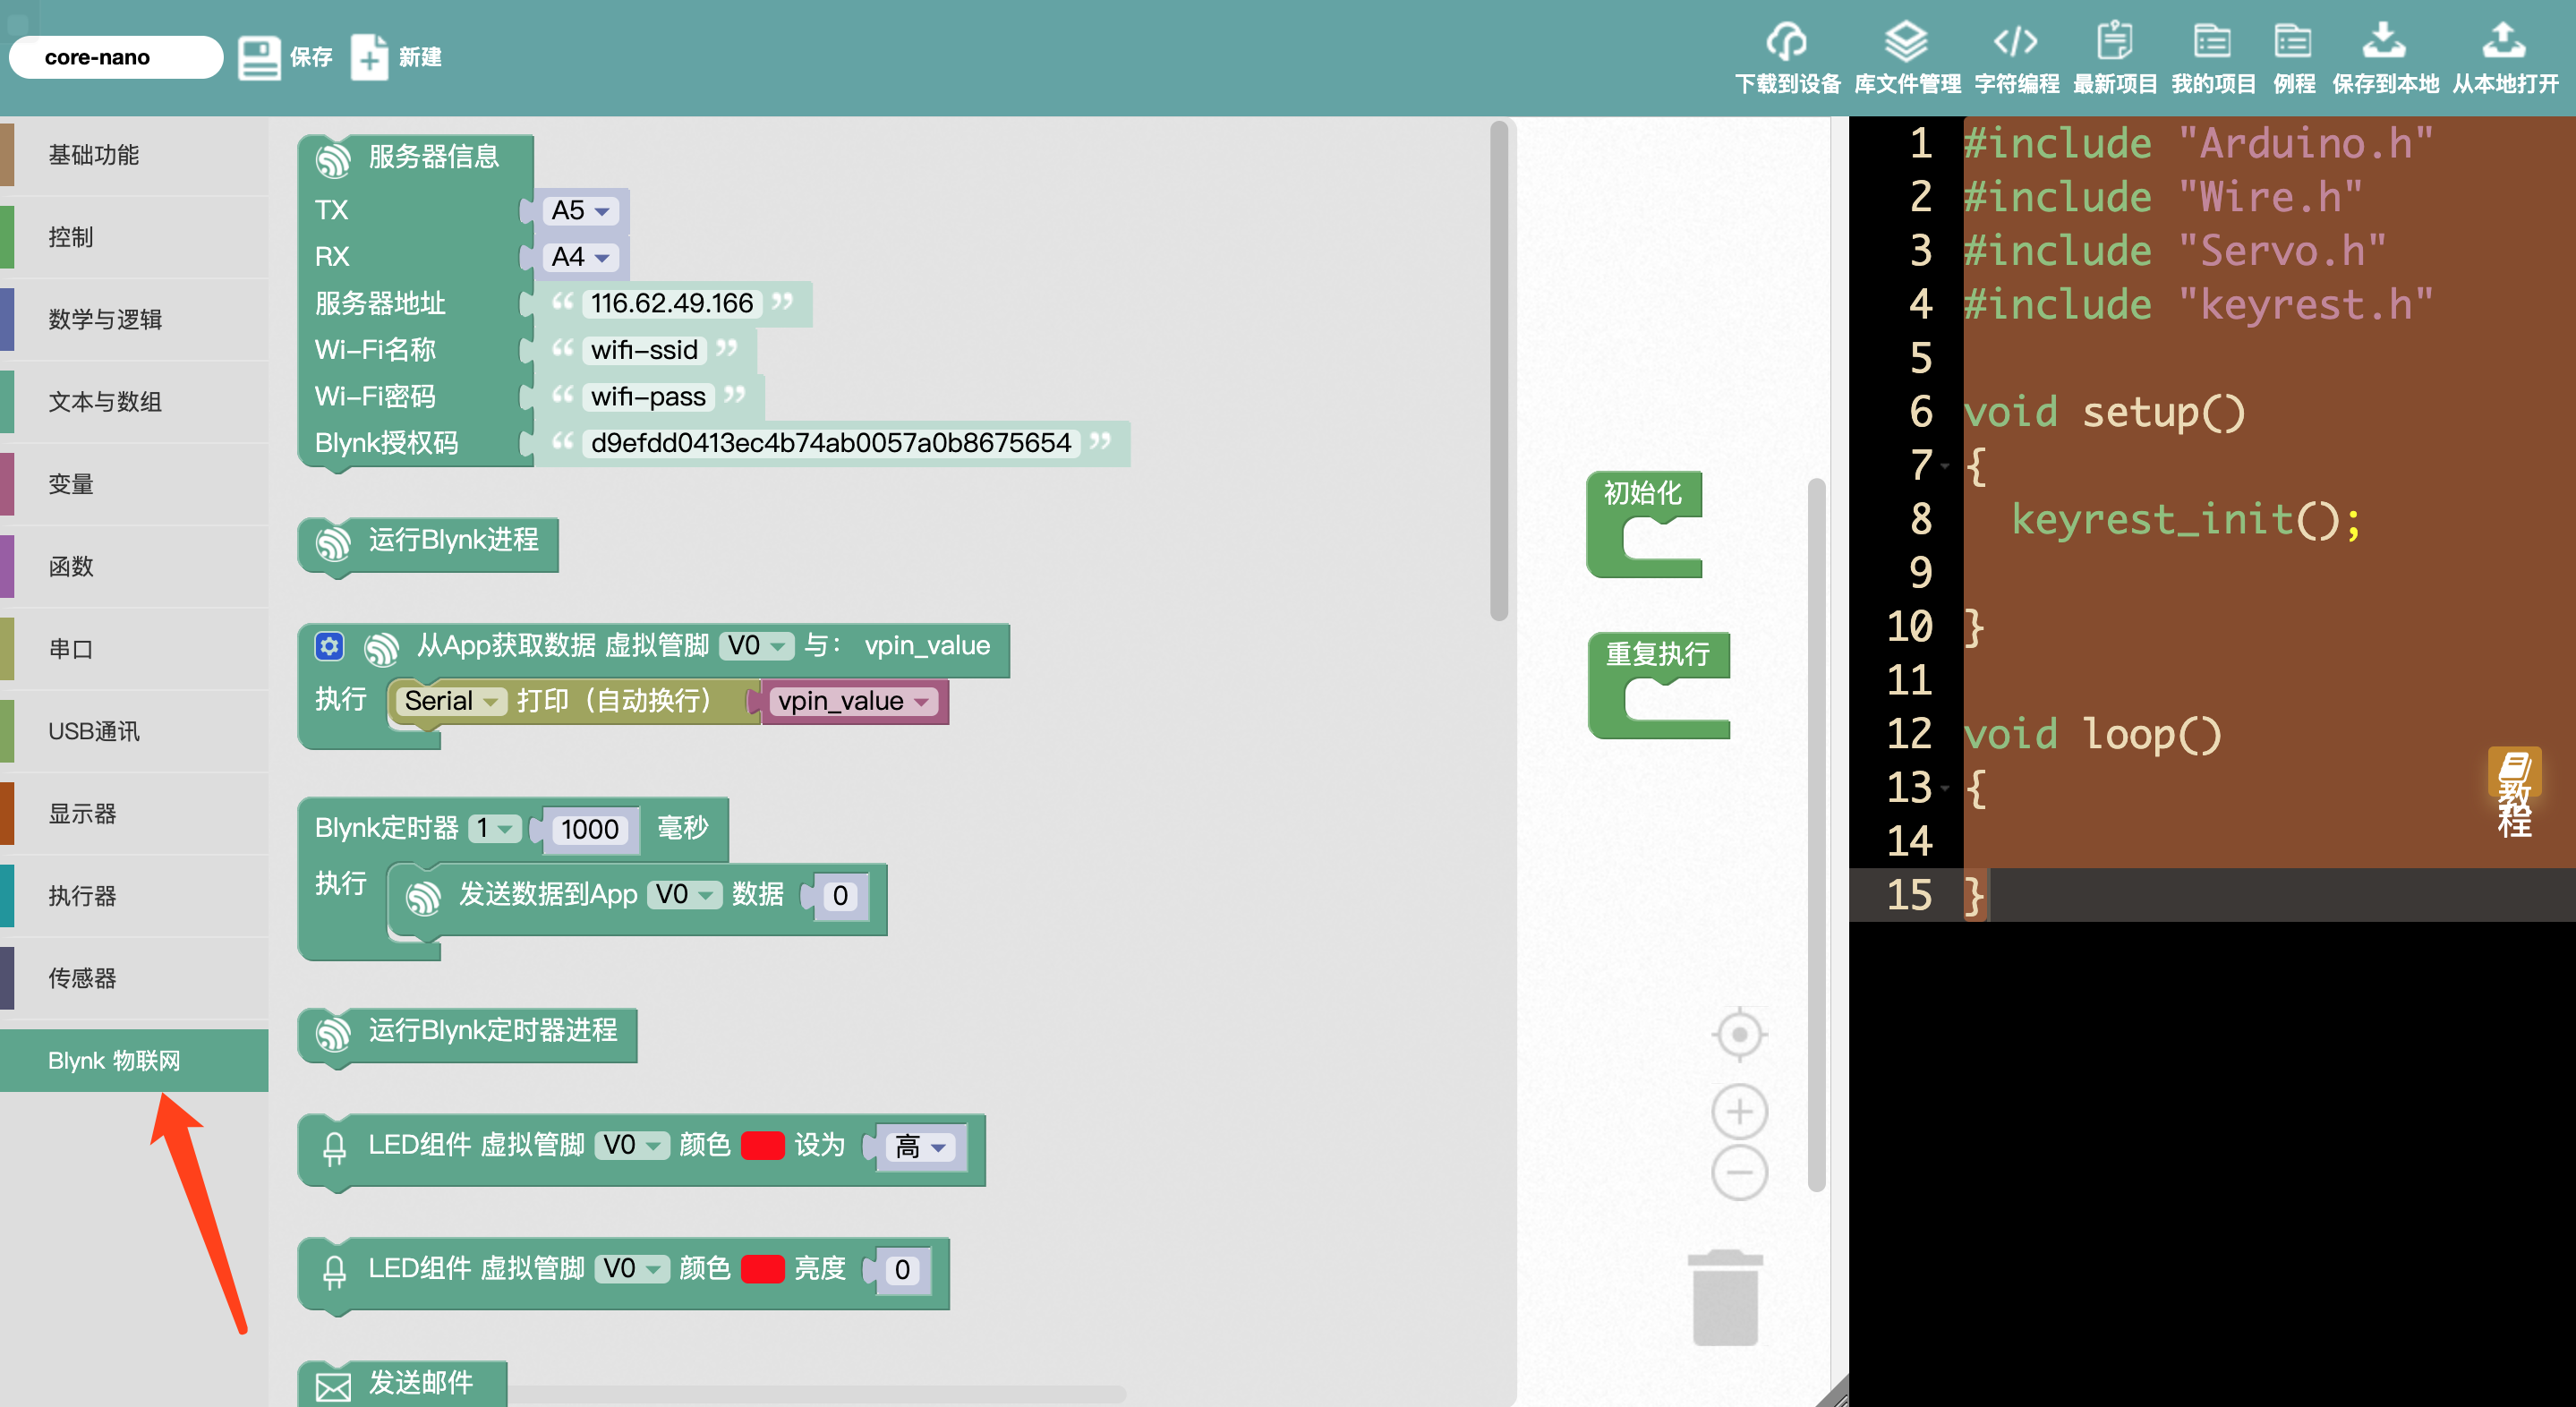2576x1407 pixels.
Task: Open Serial dropdown in print block
Action: (450, 701)
